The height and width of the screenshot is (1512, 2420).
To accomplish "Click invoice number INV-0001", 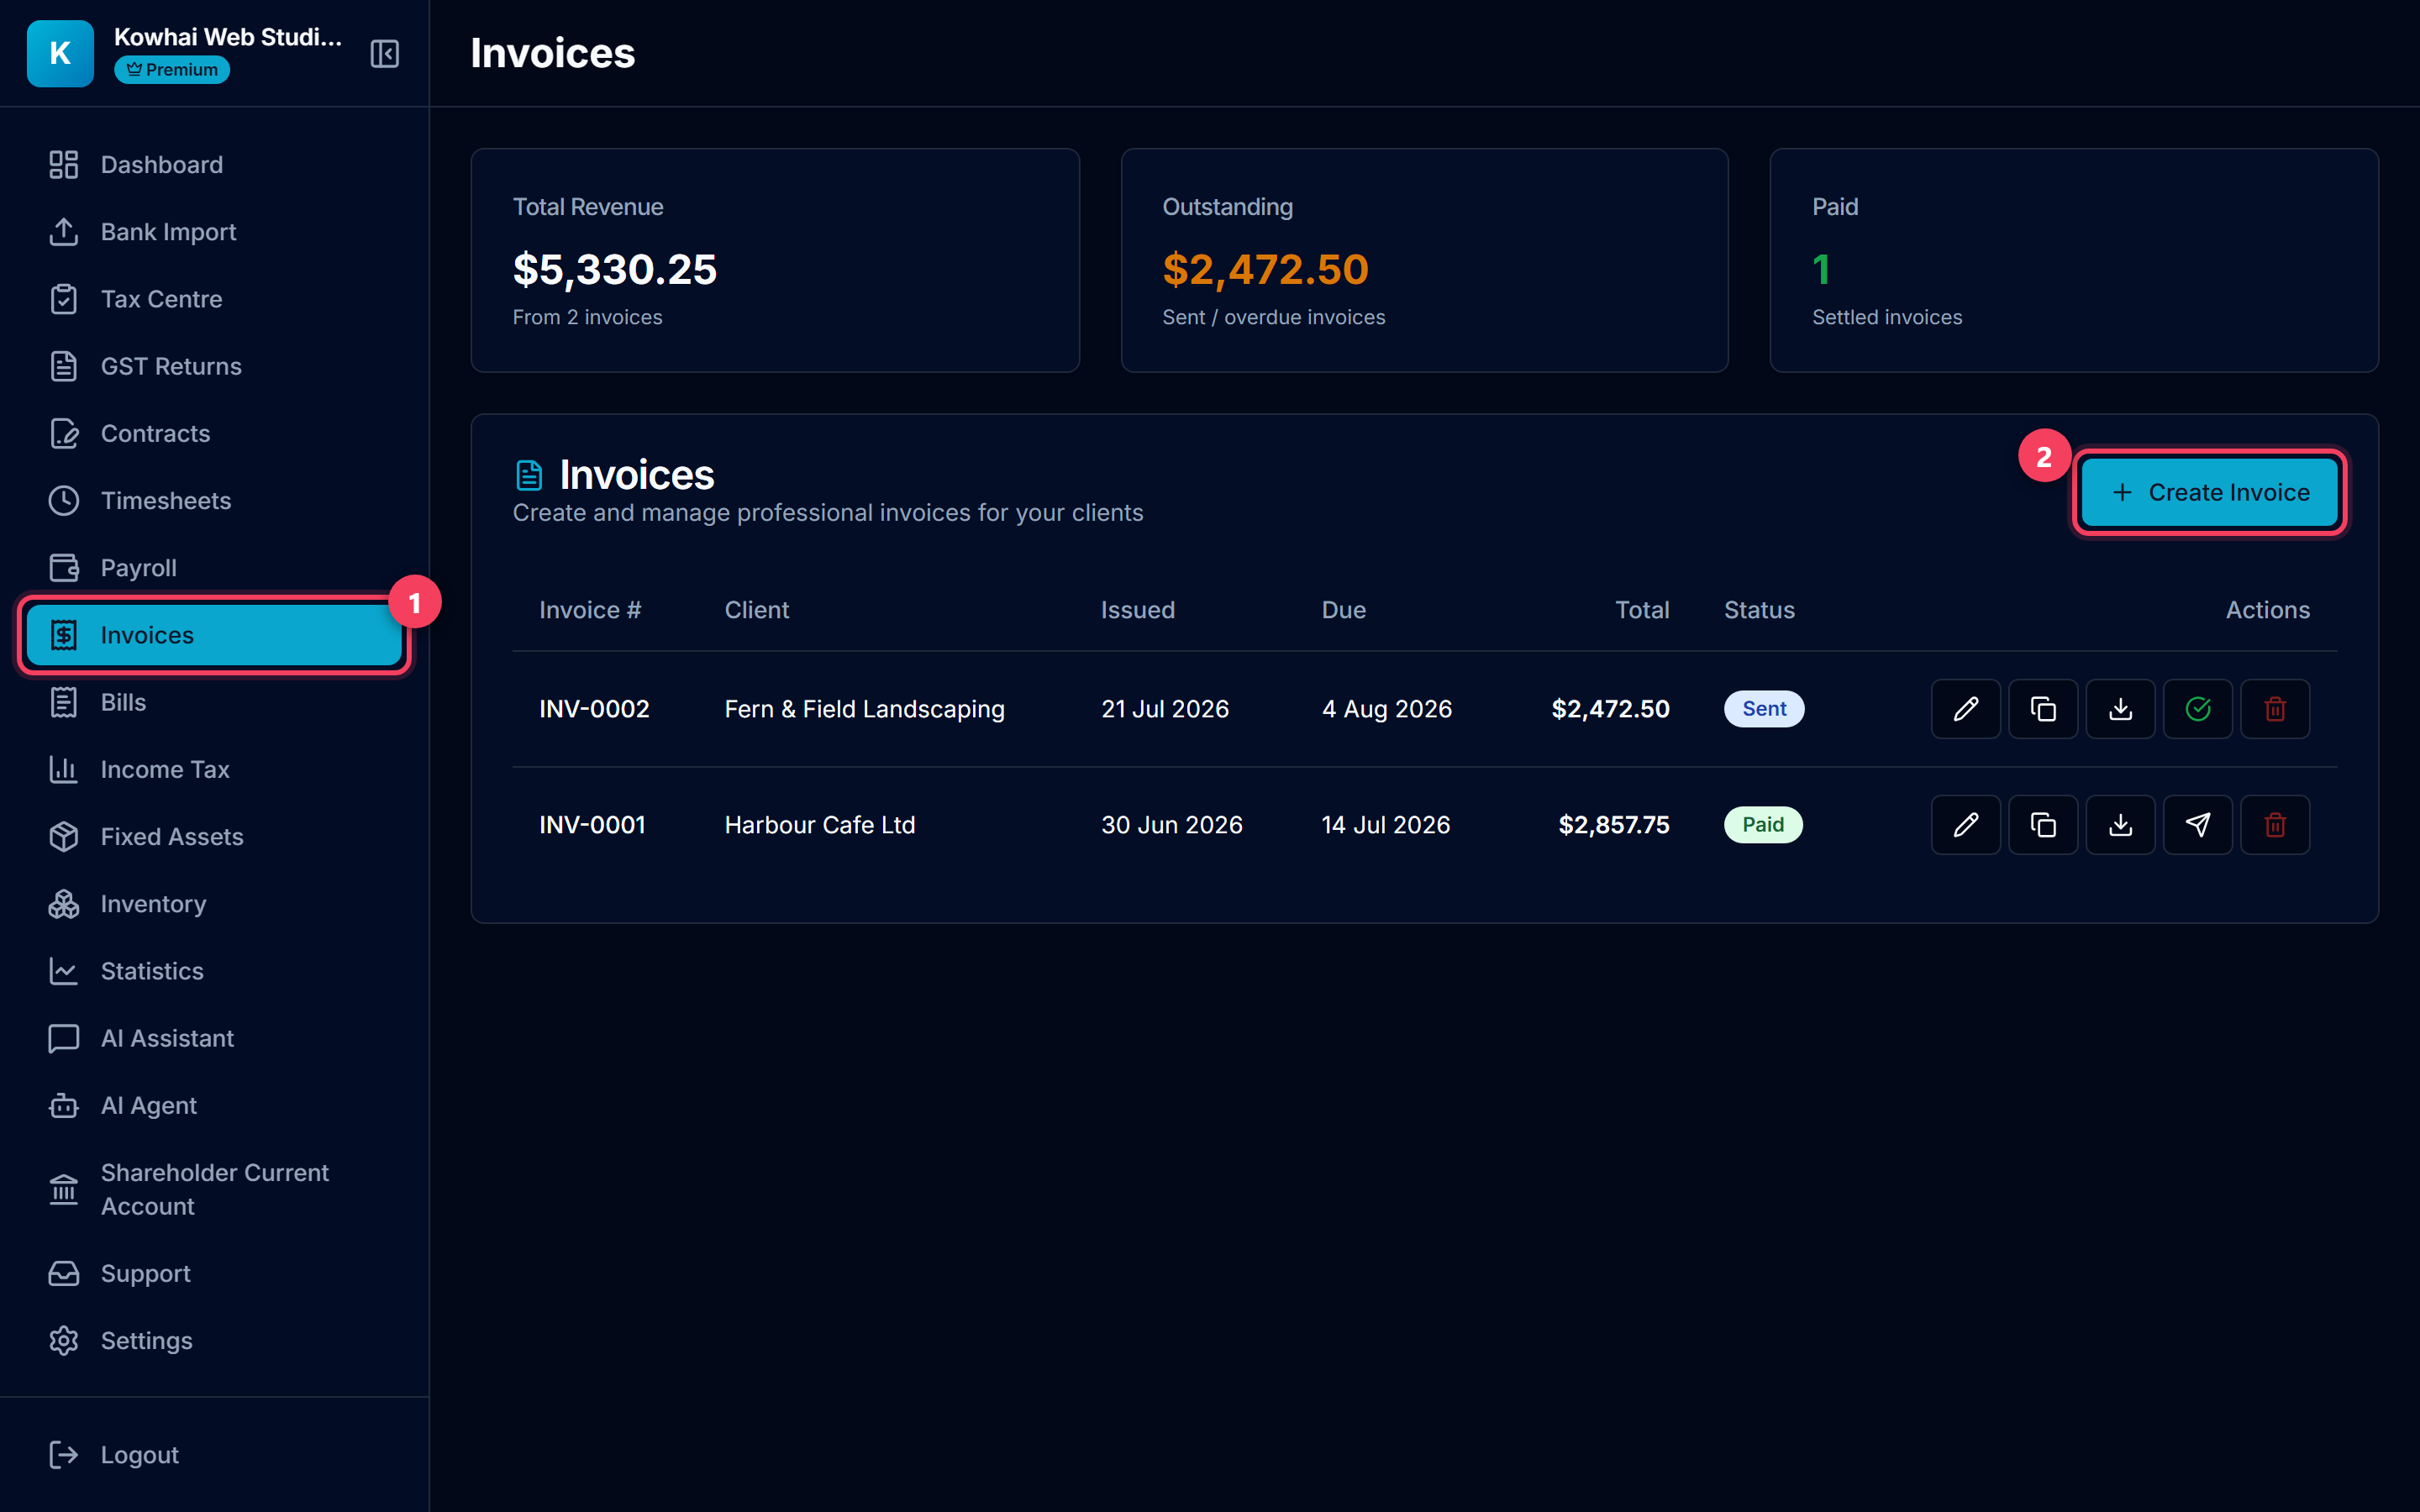I will click(592, 825).
